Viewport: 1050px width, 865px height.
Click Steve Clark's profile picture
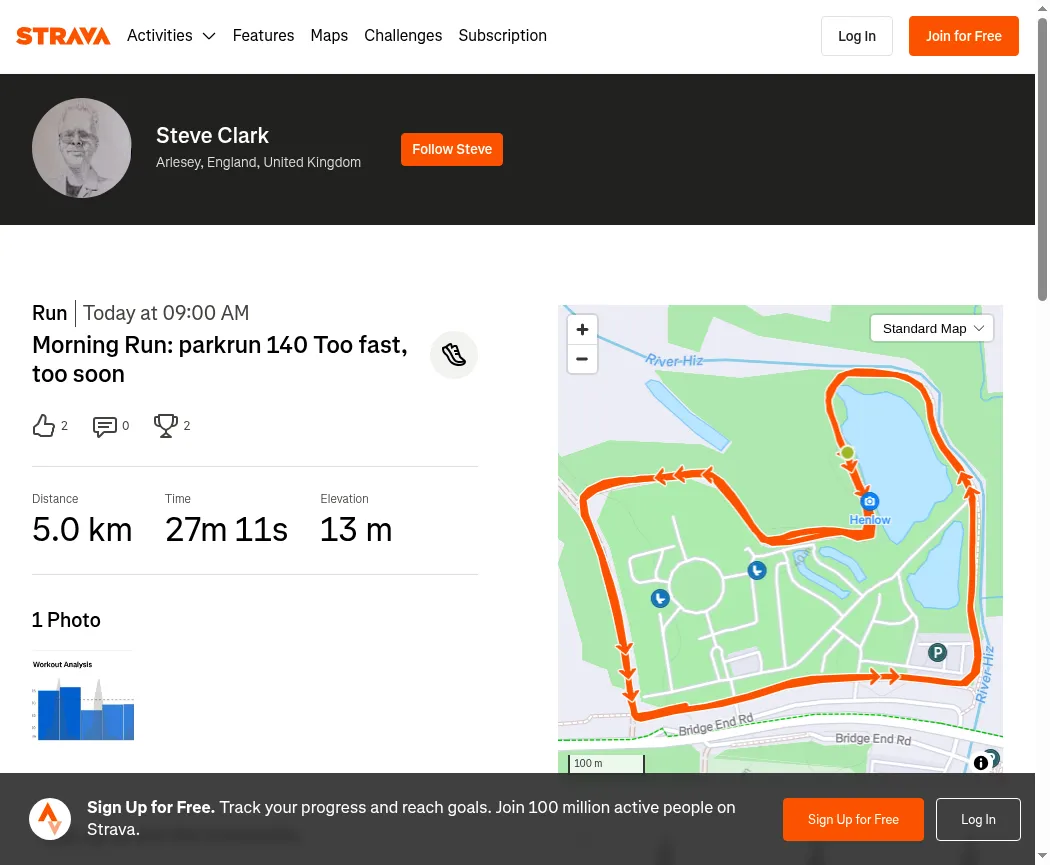pyautogui.click(x=82, y=148)
